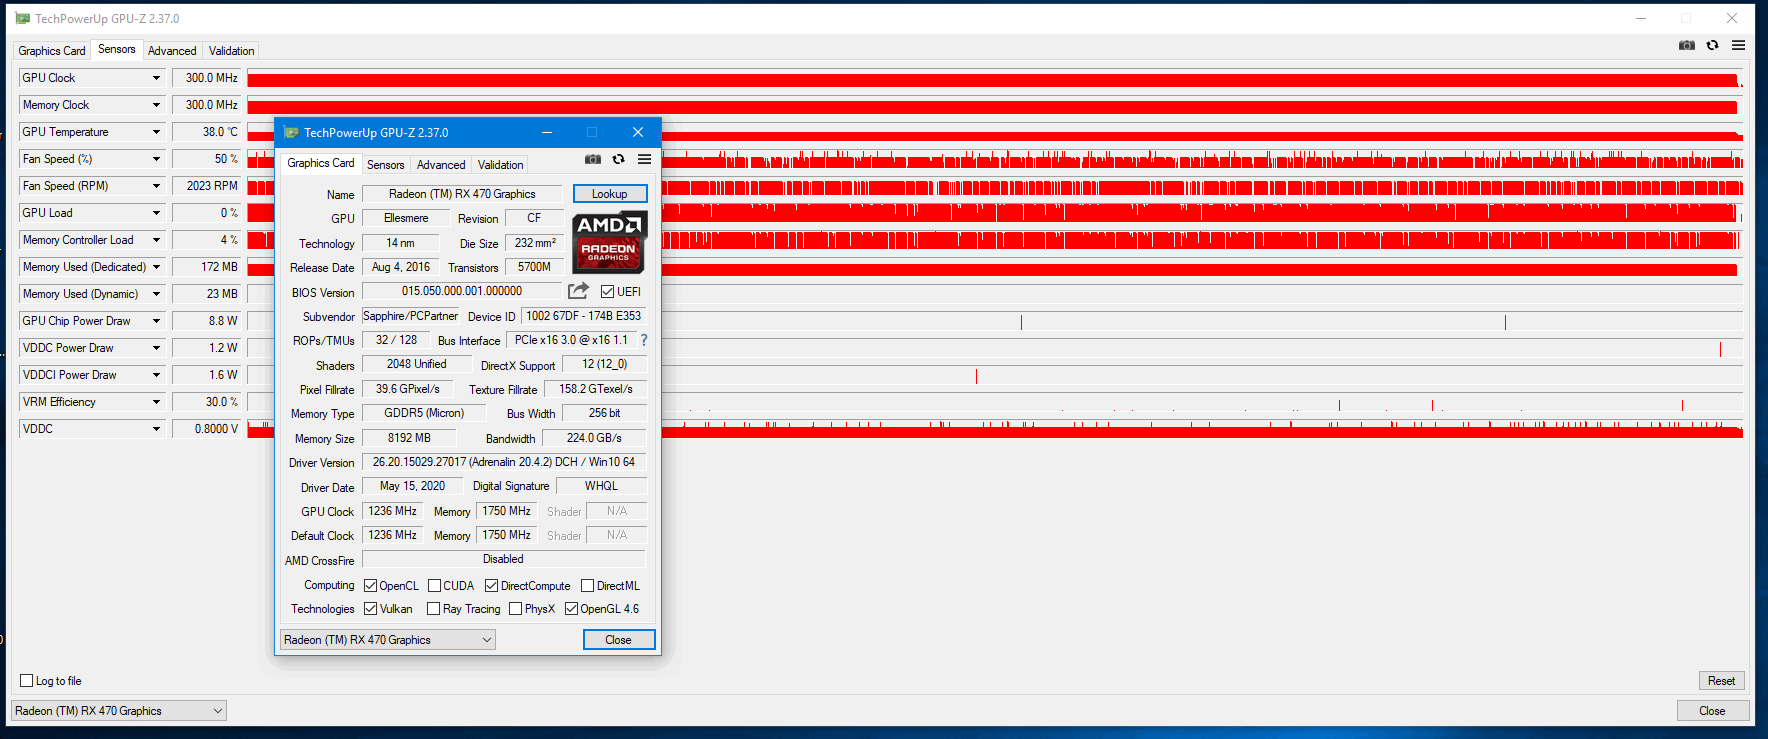Expand Memory Clock sensor dropdown
The width and height of the screenshot is (1768, 739).
click(x=156, y=105)
